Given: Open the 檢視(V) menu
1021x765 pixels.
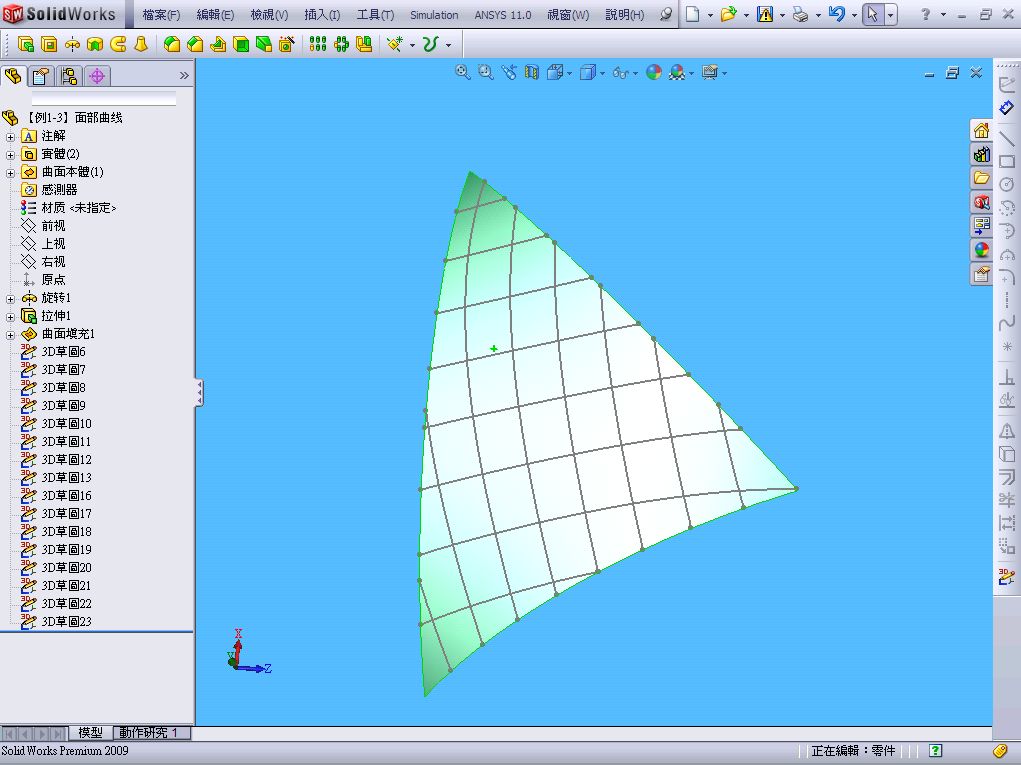Looking at the screenshot, I should click(x=269, y=14).
